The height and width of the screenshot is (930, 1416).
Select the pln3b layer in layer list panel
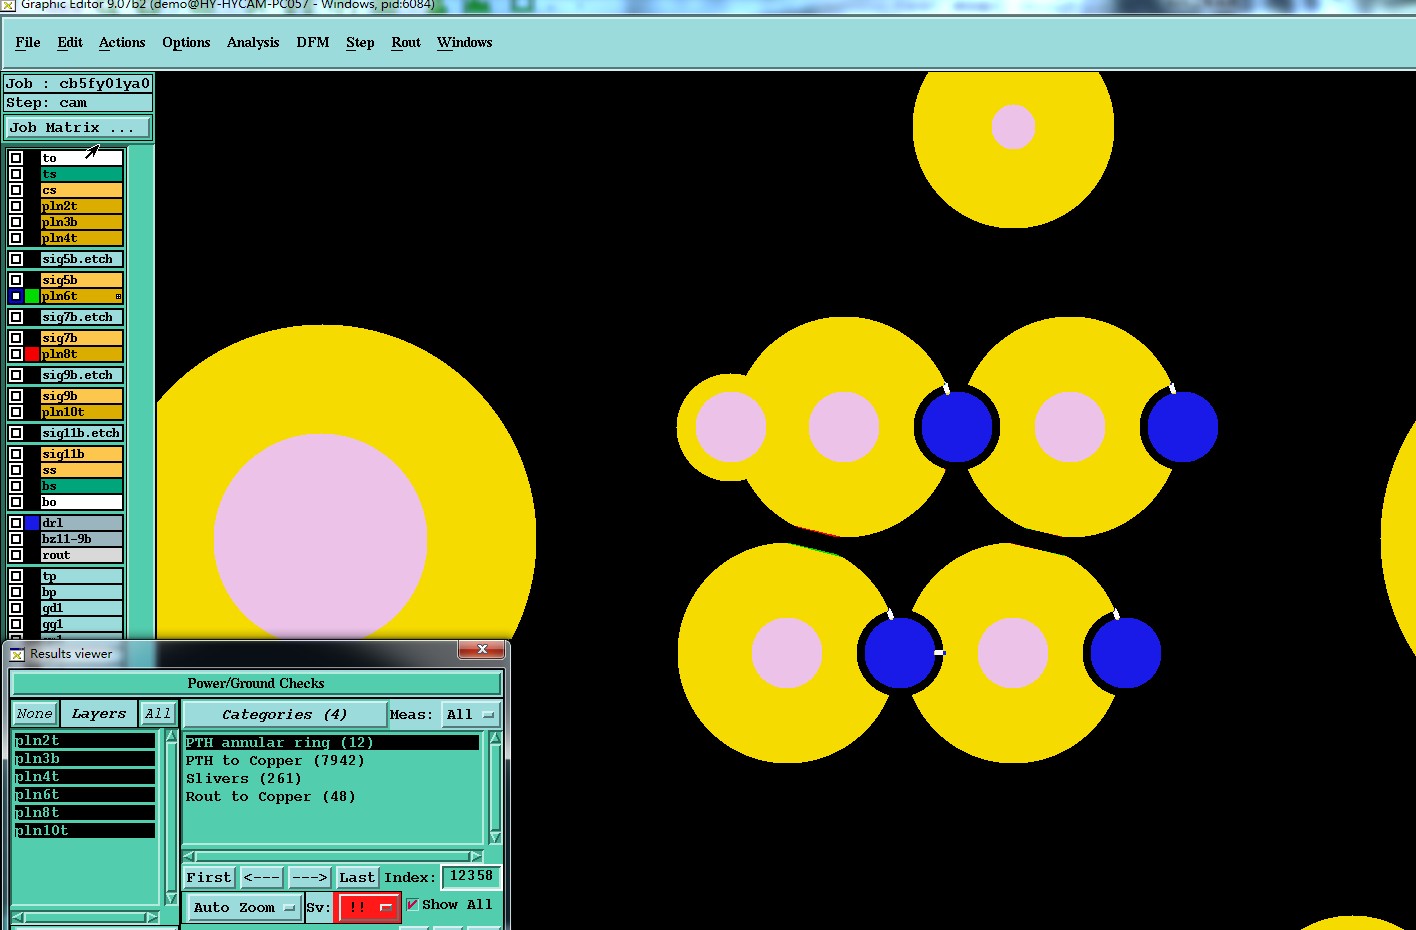tap(82, 222)
